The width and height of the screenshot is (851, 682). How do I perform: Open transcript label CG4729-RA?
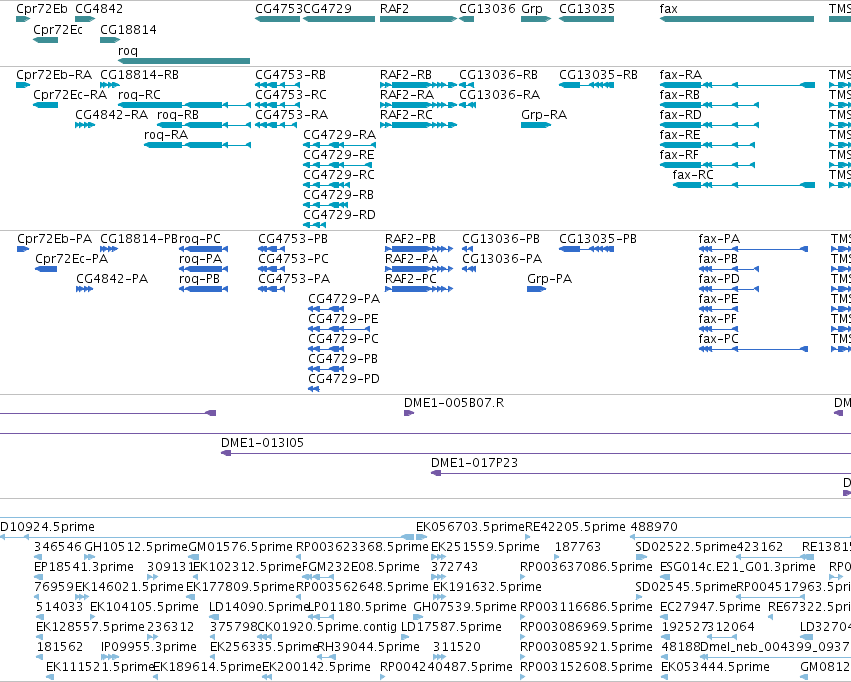pos(339,135)
